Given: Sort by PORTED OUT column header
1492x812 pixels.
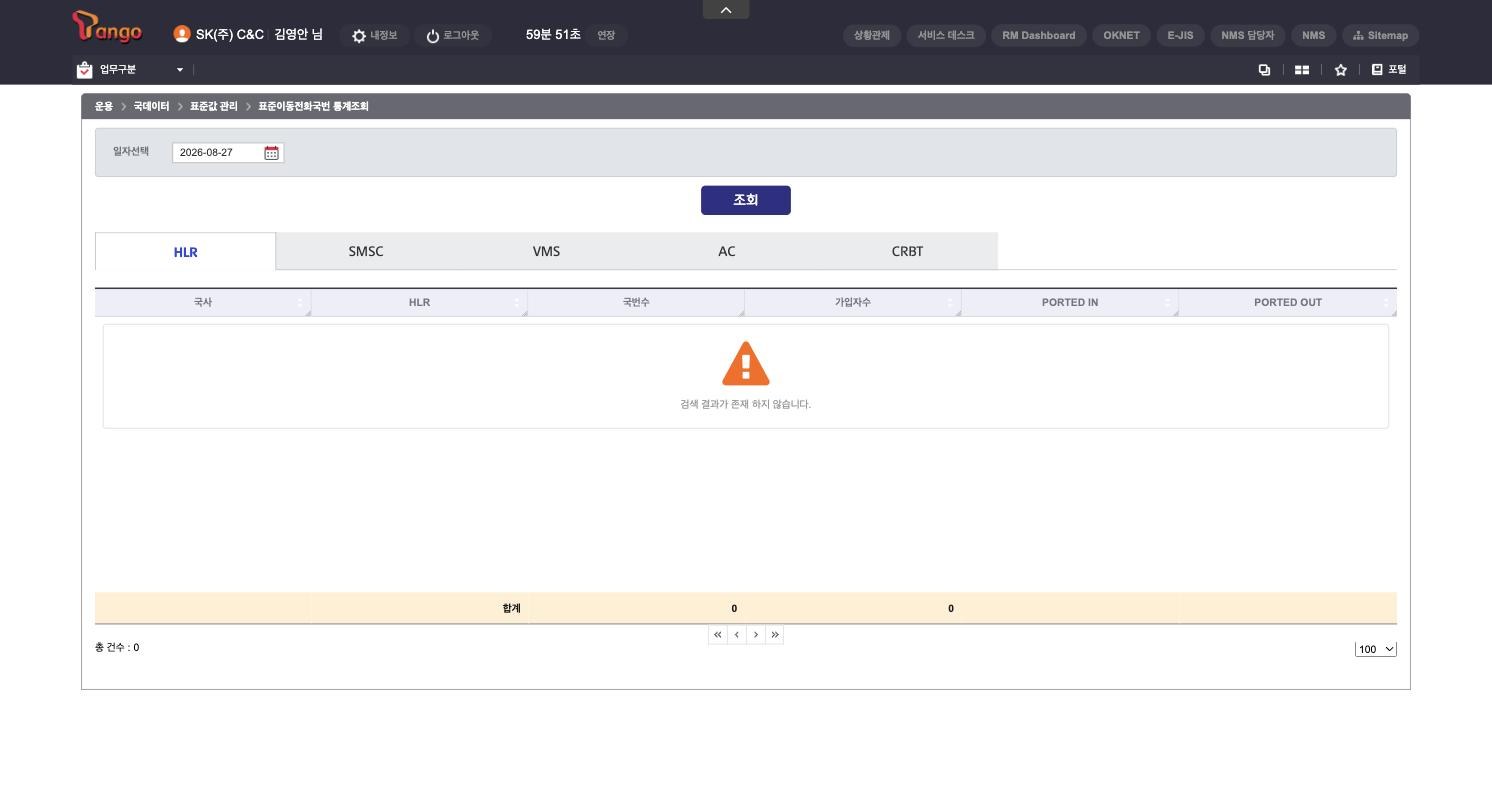Looking at the screenshot, I should (x=1287, y=302).
